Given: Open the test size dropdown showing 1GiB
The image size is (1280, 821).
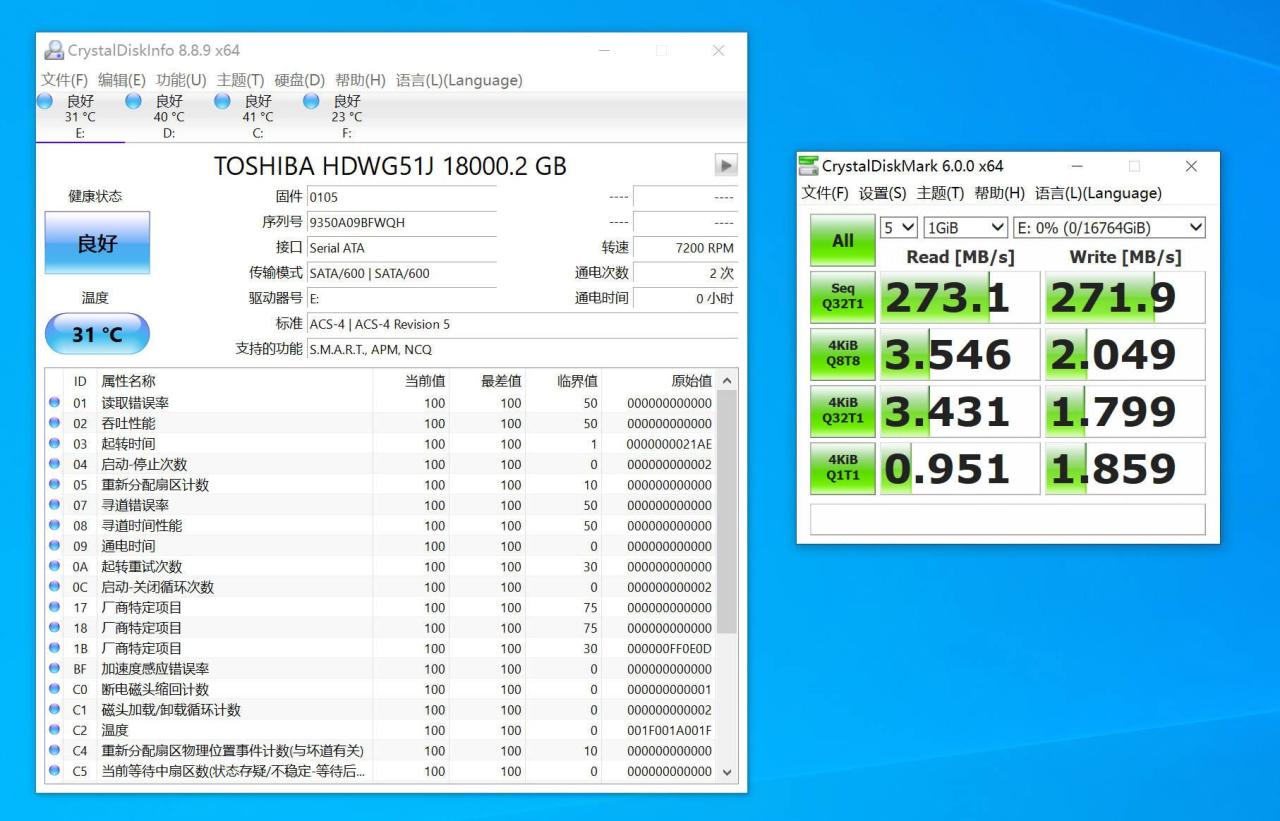Looking at the screenshot, I should pyautogui.click(x=965, y=228).
